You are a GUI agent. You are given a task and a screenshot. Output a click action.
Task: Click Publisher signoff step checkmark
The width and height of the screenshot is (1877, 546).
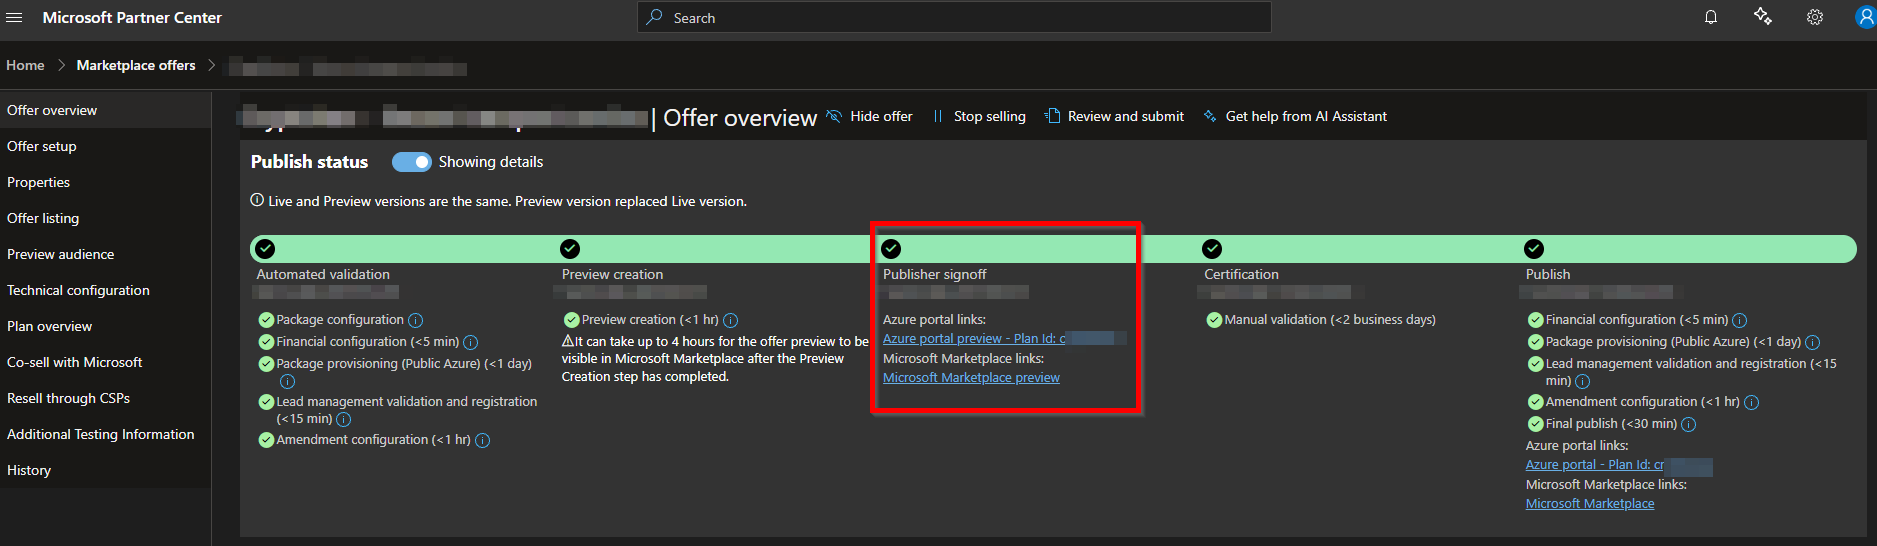pos(891,248)
